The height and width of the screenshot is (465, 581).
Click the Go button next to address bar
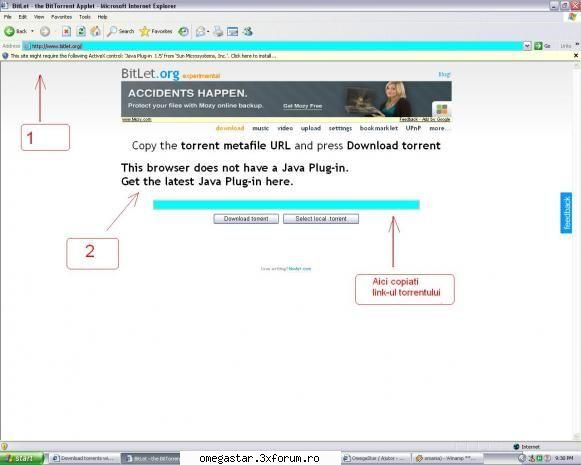(542, 46)
